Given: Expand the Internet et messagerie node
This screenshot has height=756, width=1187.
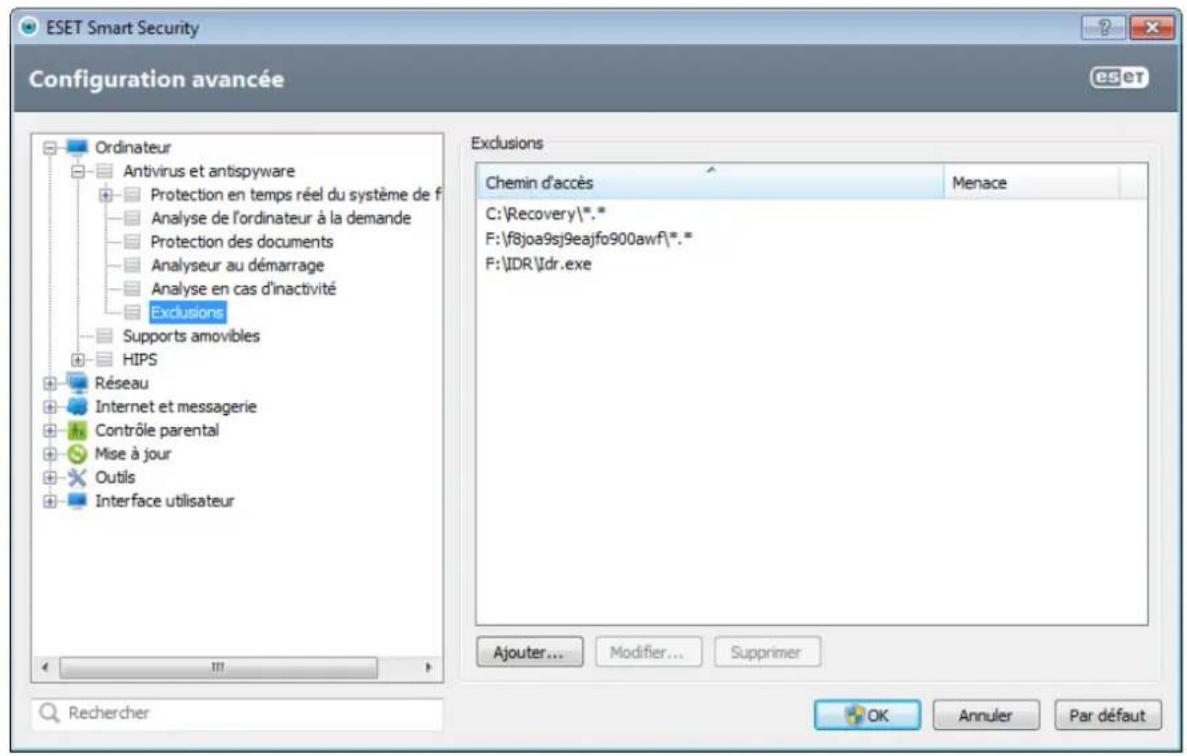Looking at the screenshot, I should pyautogui.click(x=50, y=406).
